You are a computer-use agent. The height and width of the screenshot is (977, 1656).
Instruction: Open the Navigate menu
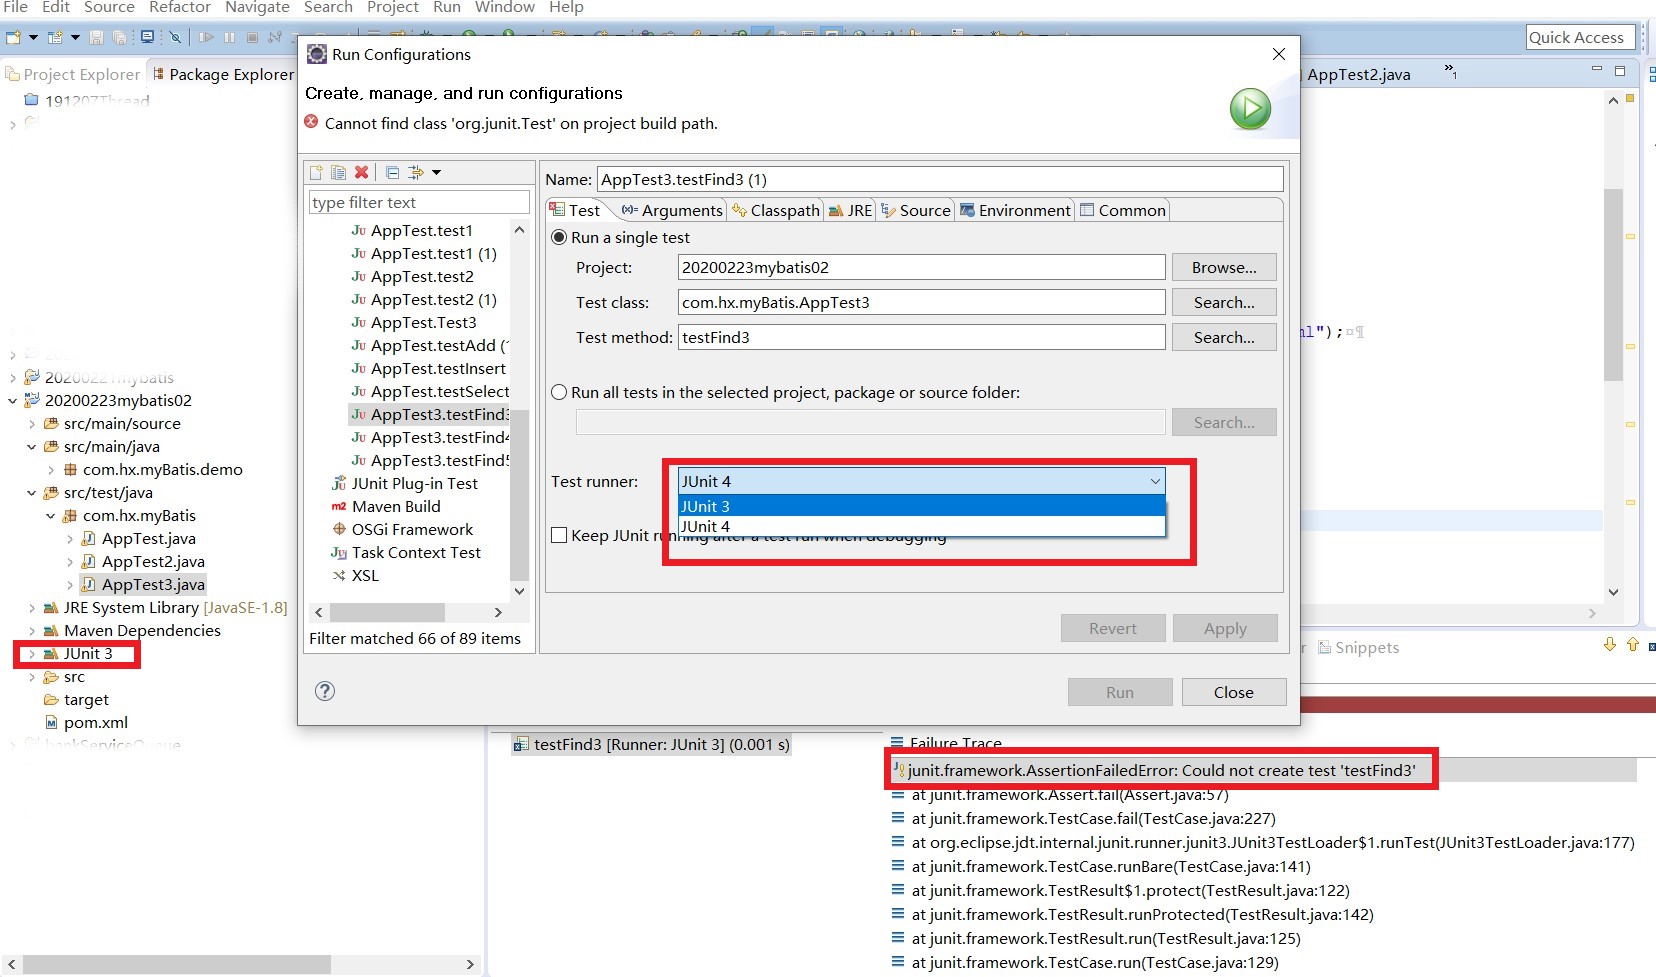tap(257, 8)
